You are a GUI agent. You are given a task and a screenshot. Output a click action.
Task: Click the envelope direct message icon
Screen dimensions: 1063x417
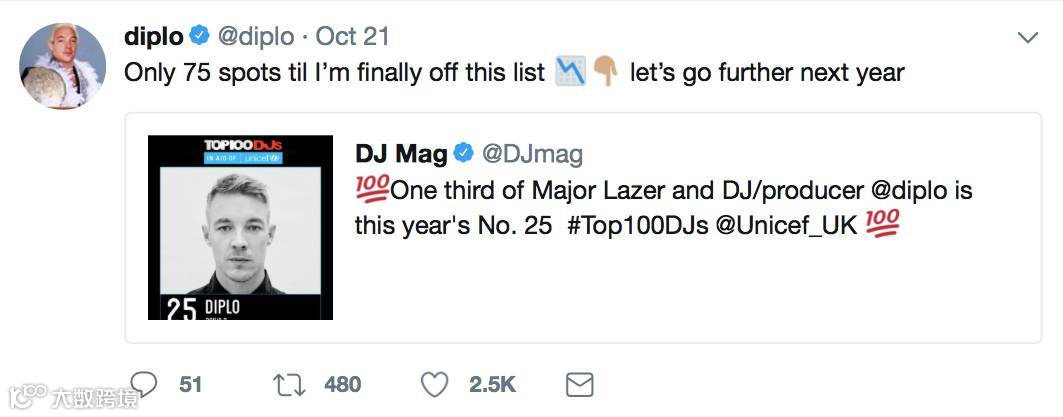coord(579,384)
